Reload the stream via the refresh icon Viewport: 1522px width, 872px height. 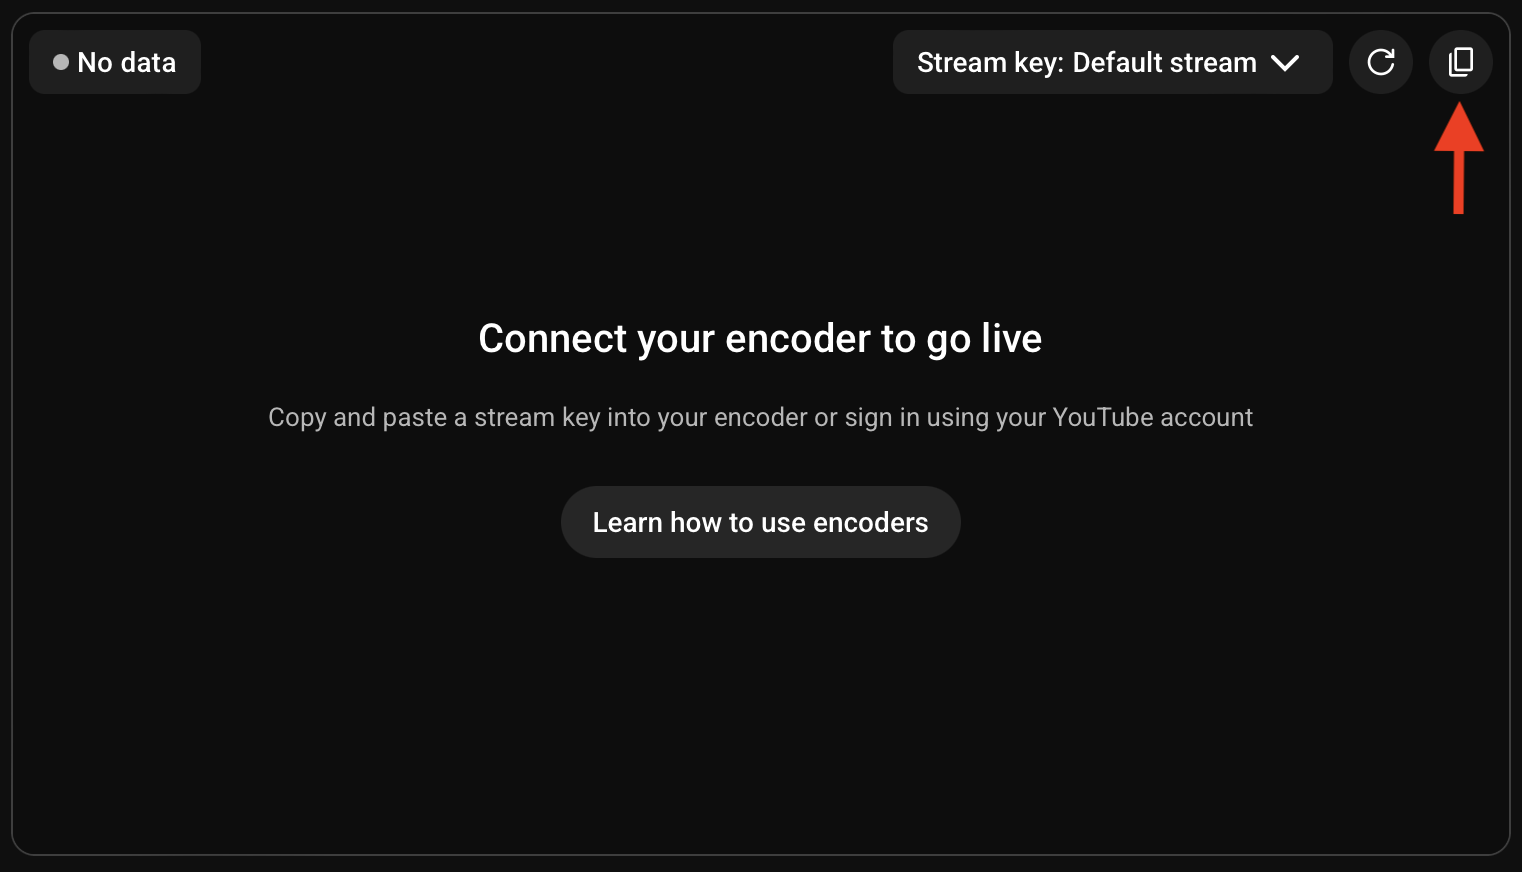(1381, 62)
